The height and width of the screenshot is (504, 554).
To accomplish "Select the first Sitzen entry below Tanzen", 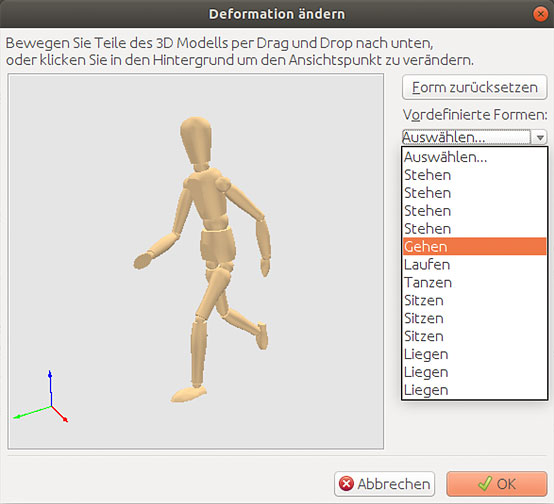I will coord(475,300).
